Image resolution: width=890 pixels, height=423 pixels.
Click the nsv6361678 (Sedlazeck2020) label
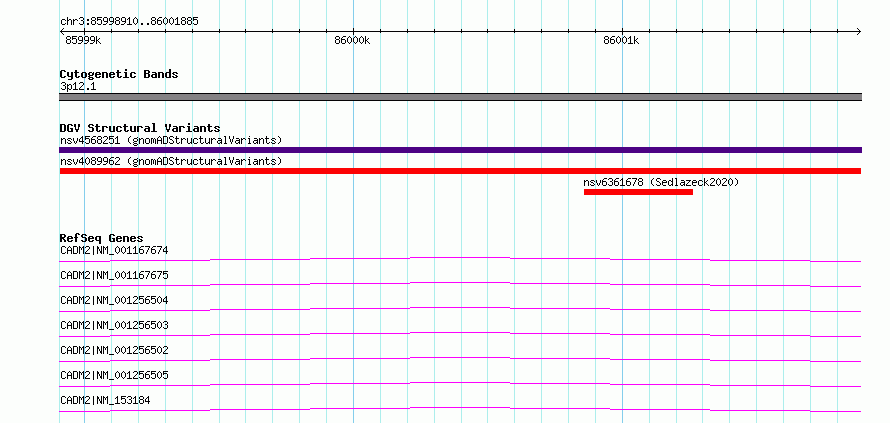pyautogui.click(x=661, y=182)
